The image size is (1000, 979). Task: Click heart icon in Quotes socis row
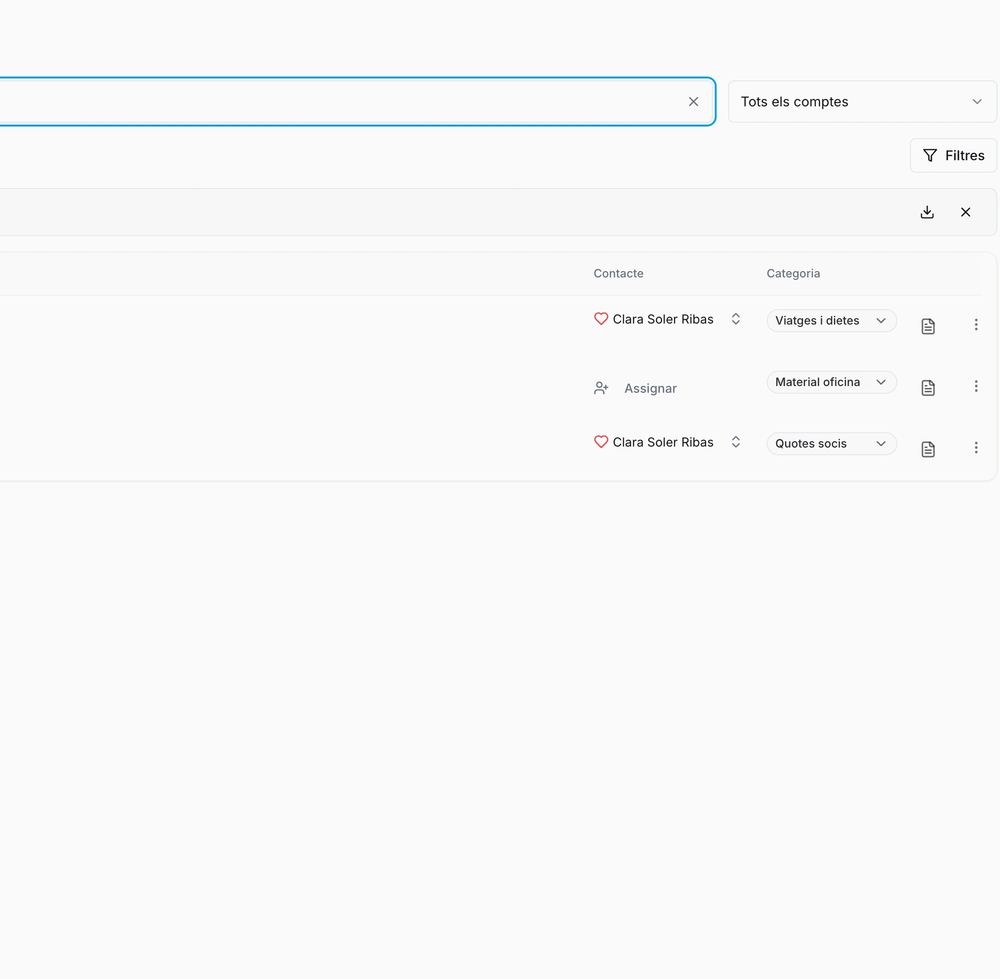pos(601,442)
